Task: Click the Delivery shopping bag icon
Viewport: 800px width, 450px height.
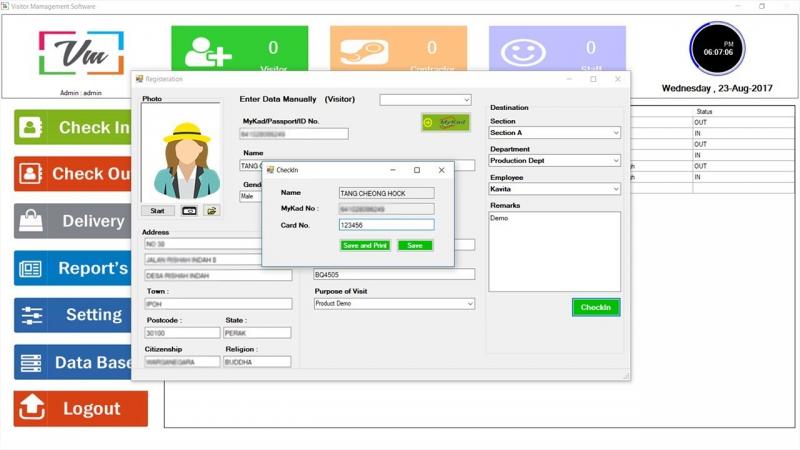Action: coord(31,221)
